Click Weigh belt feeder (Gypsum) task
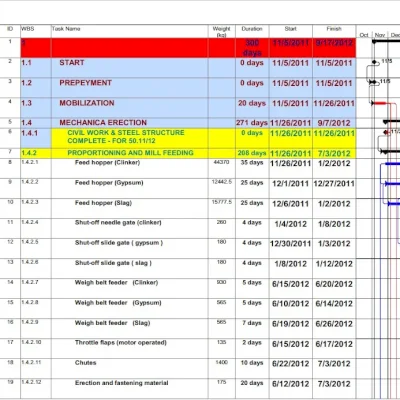The width and height of the screenshot is (400, 400). [118, 303]
